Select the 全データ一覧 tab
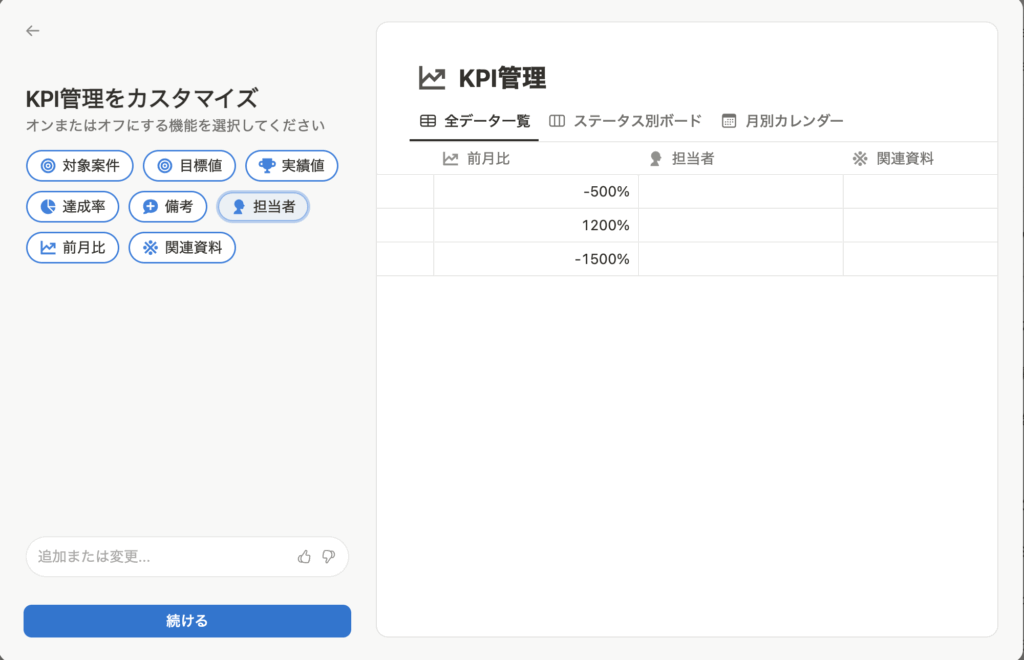The image size is (1024, 660). (474, 121)
